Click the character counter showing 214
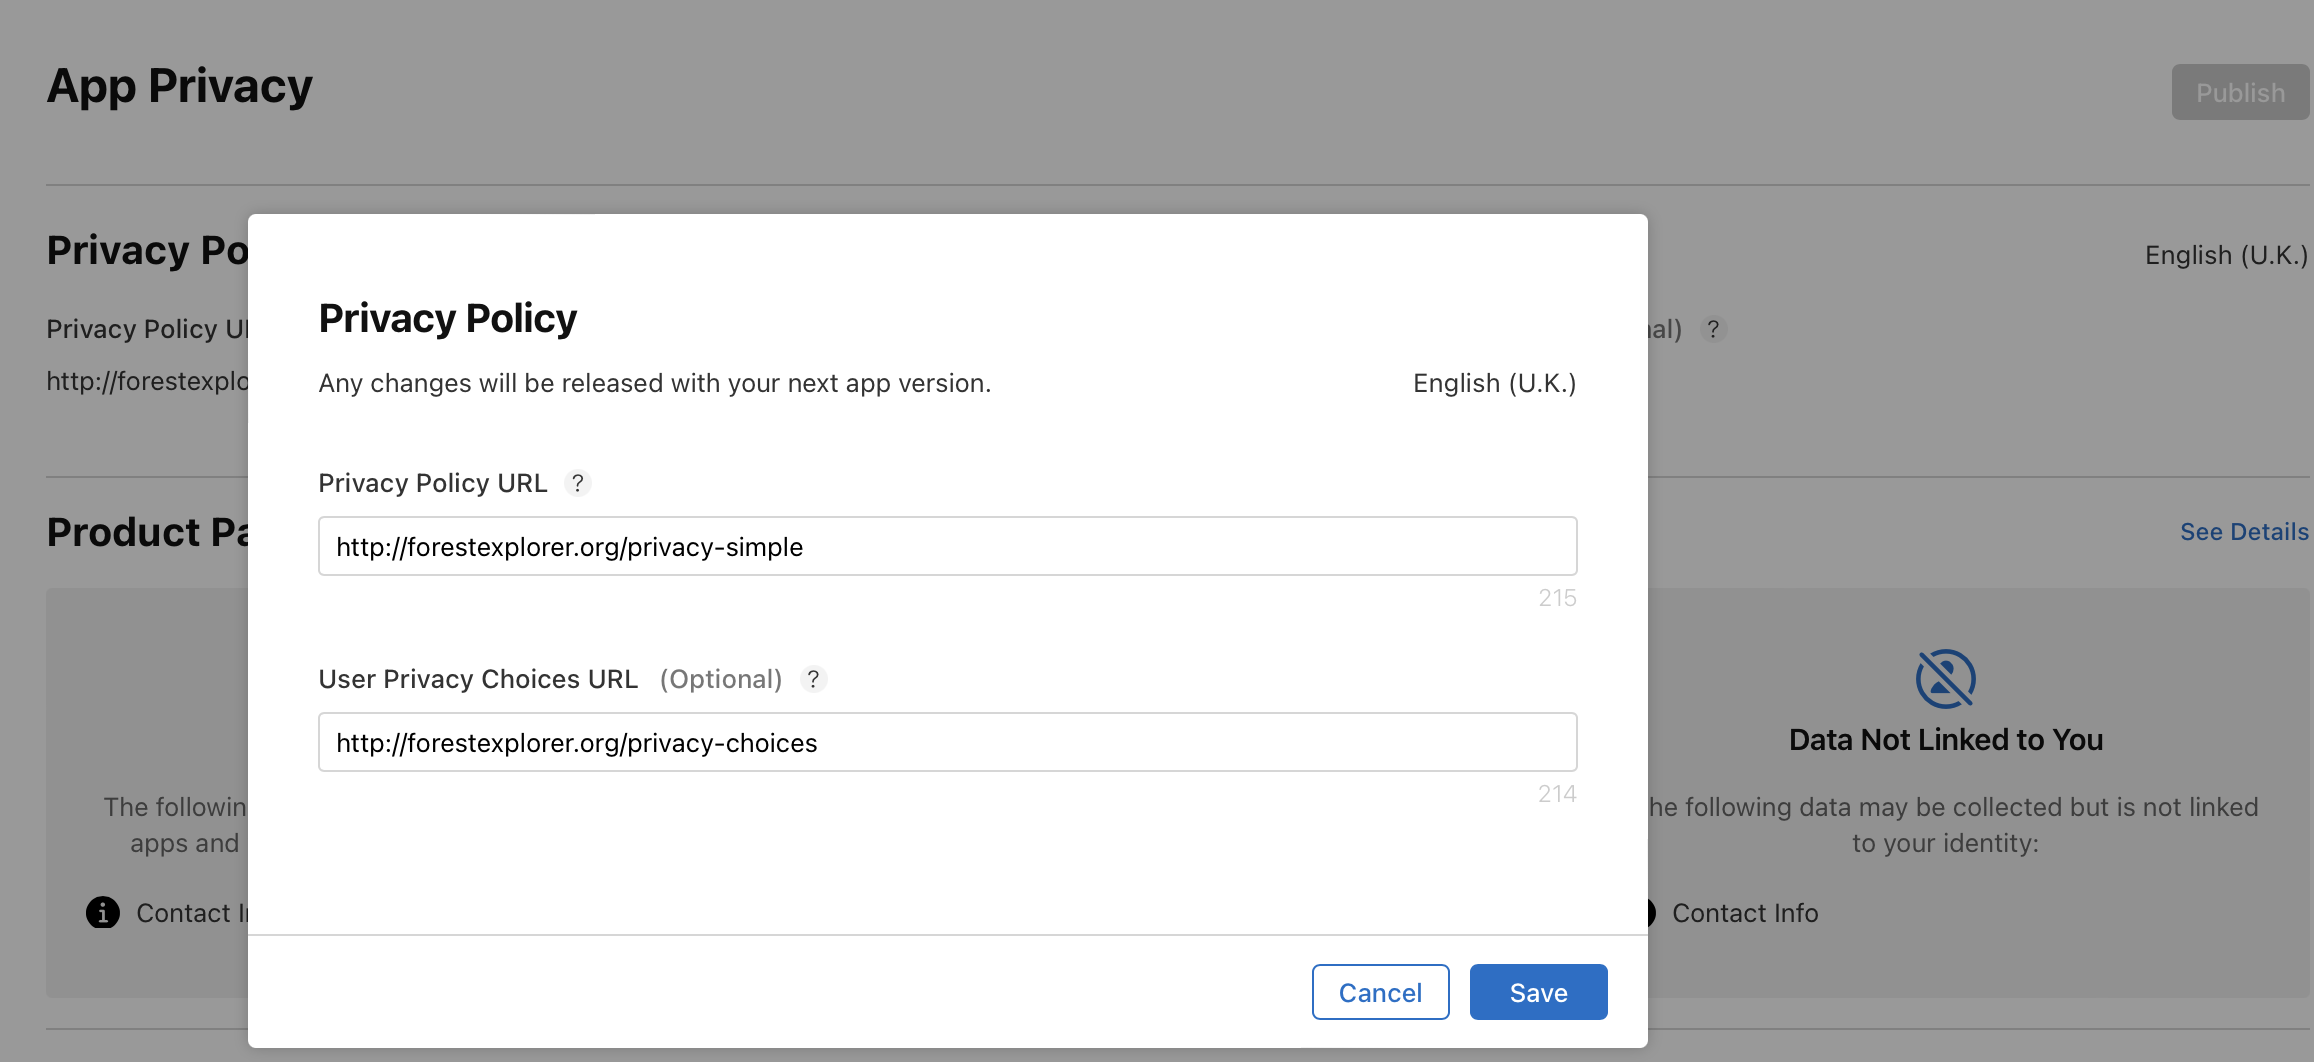 pyautogui.click(x=1556, y=794)
